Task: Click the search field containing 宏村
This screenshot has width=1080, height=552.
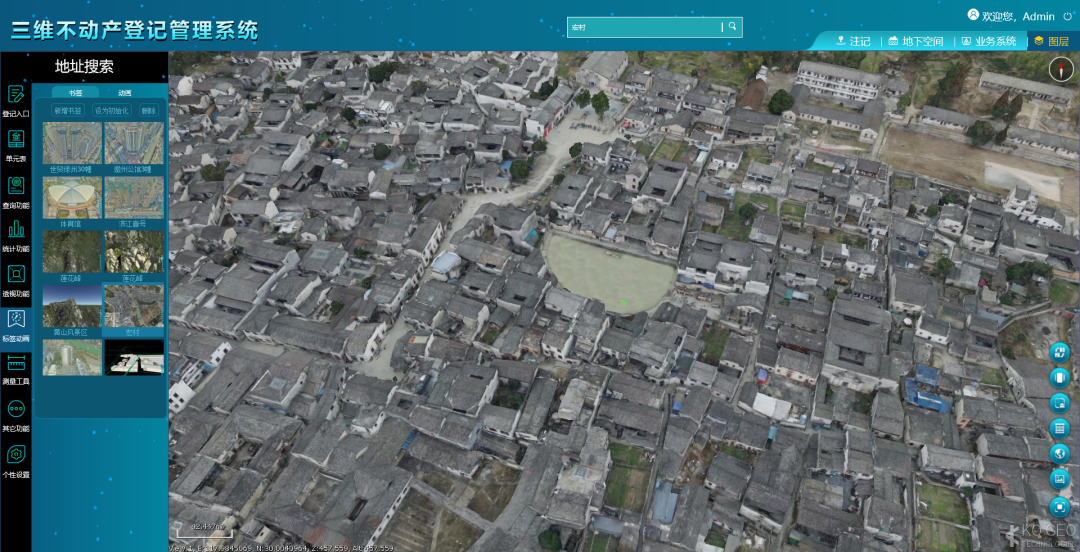Action: 645,28
